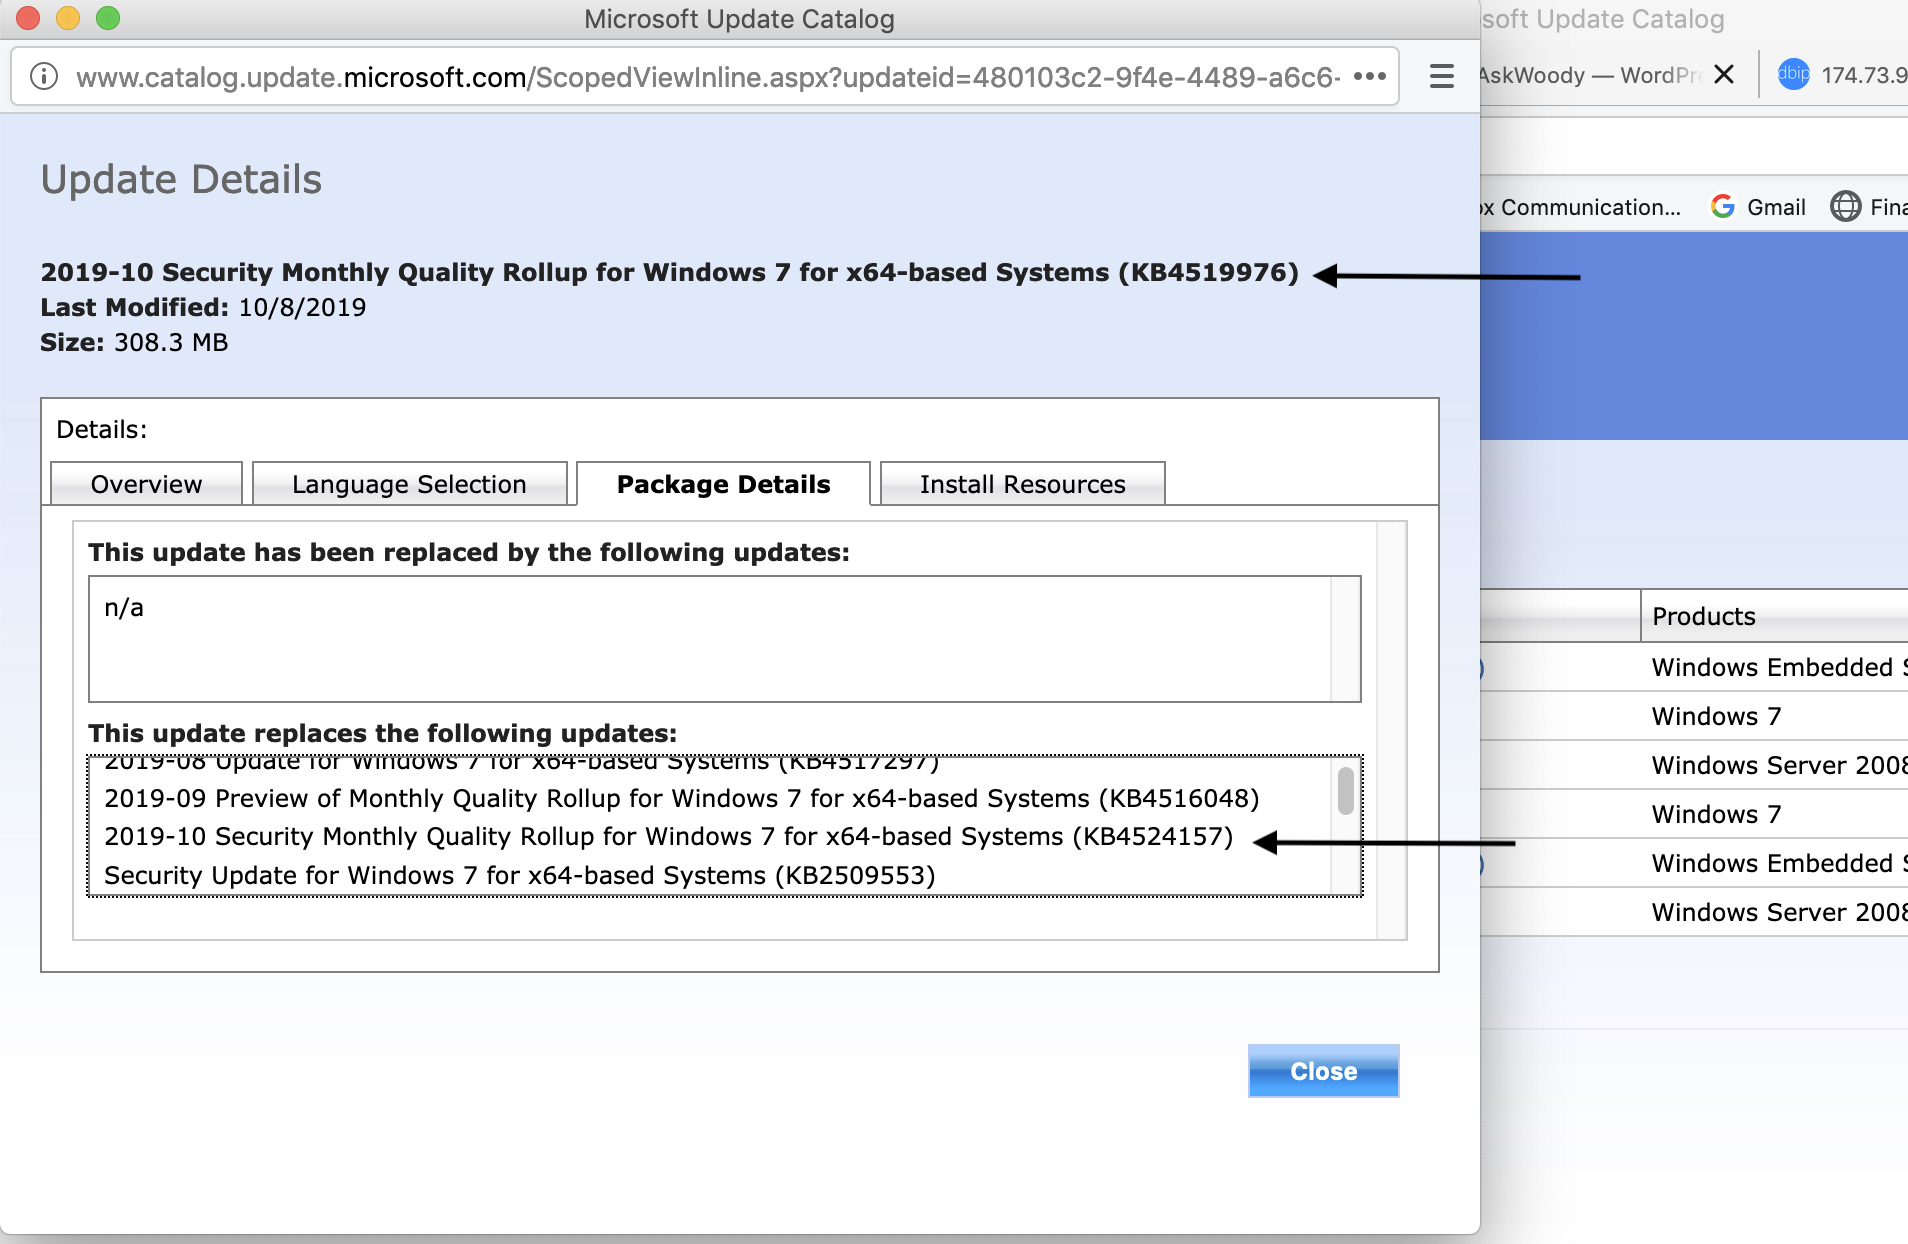Click the dbip favicon on the tab

click(1793, 74)
